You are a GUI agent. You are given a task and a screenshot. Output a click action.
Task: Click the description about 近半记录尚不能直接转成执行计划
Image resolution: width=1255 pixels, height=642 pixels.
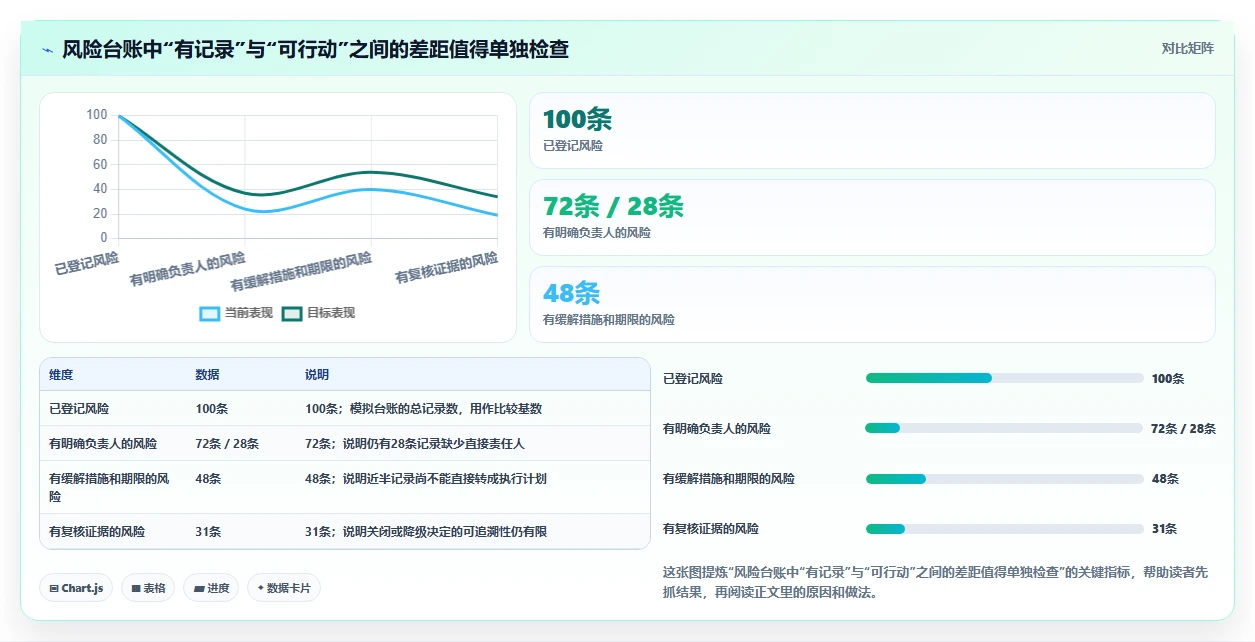tap(426, 479)
